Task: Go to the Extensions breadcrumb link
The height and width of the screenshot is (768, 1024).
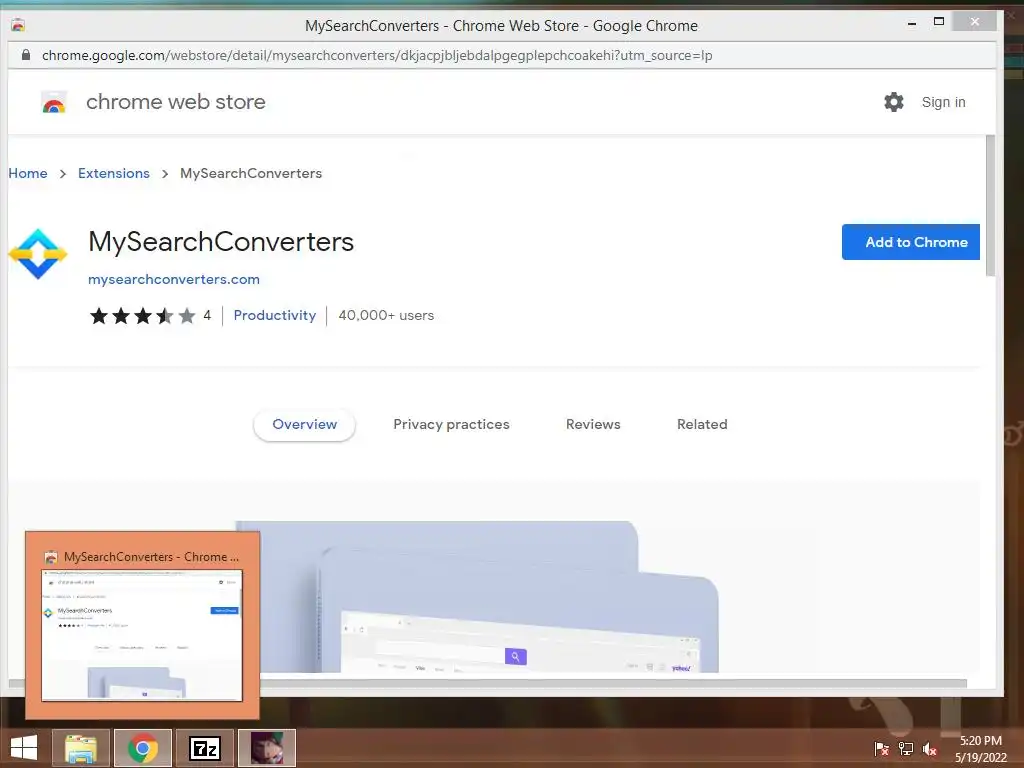Action: pos(114,173)
